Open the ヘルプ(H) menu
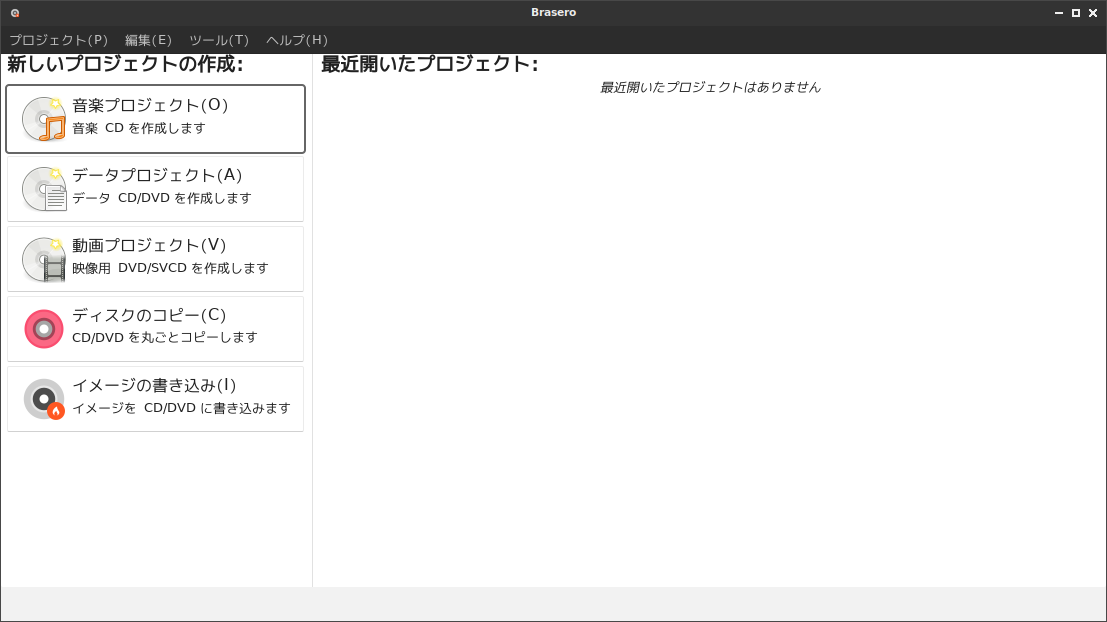Screen dimensions: 1107x622 coord(297,40)
